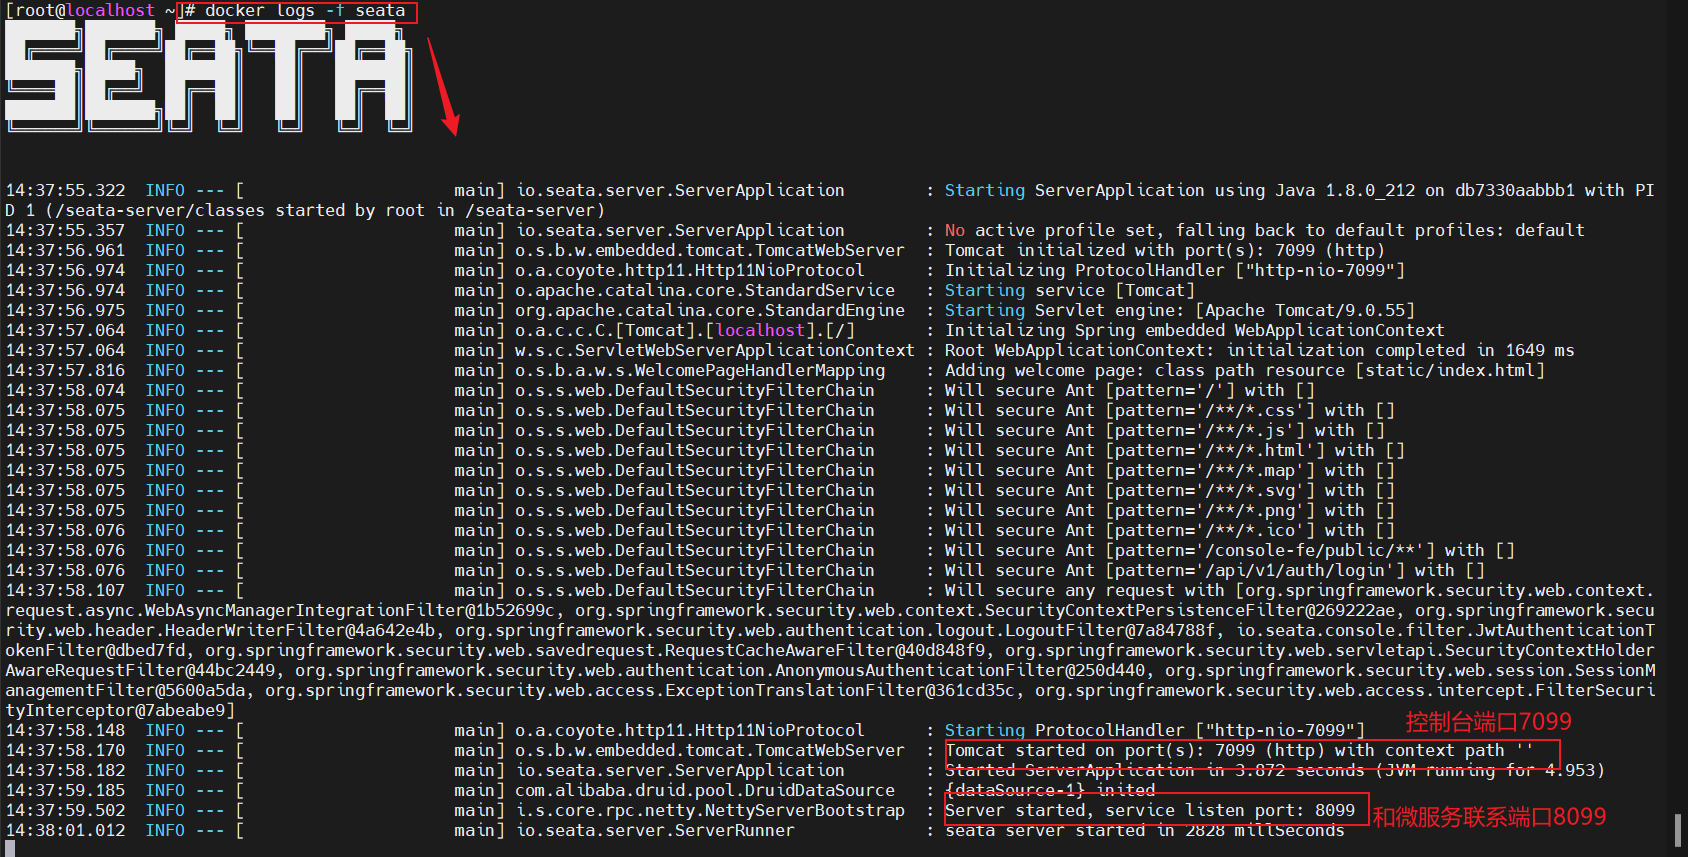
Task: Click 'seata server started in 2828 milliSeconds'
Action: [x=1145, y=830]
